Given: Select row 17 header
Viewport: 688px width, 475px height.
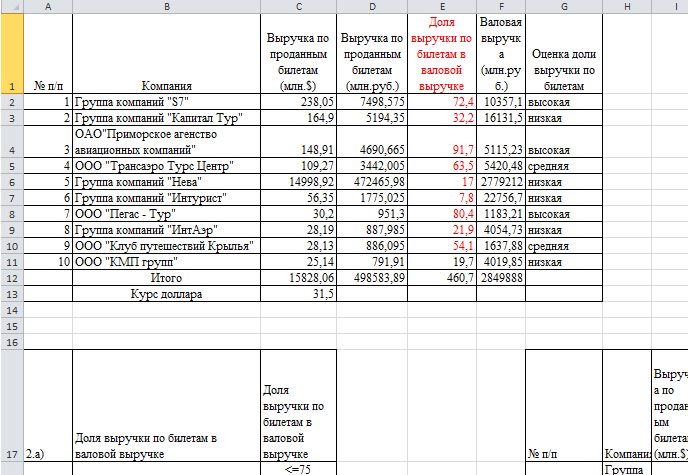Looking at the screenshot, I should [12, 405].
